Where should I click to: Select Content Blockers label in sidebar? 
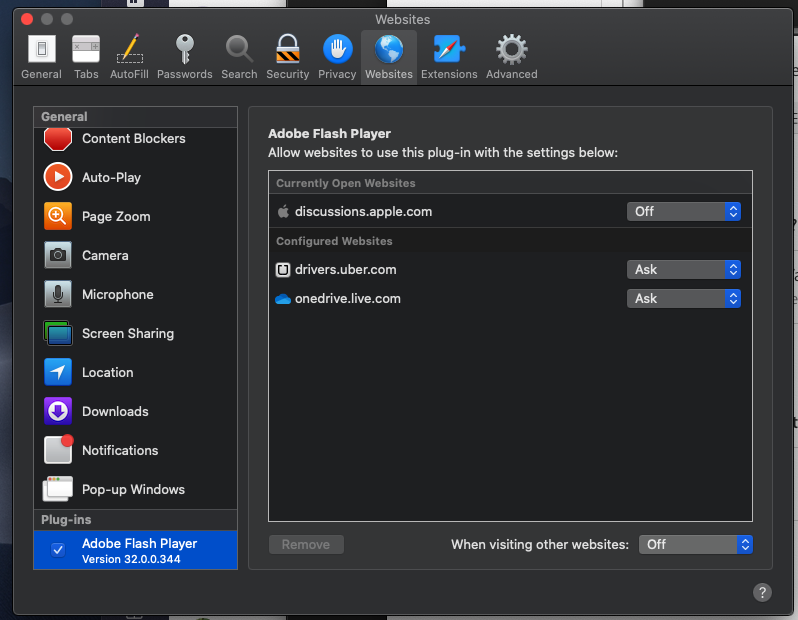[134, 138]
